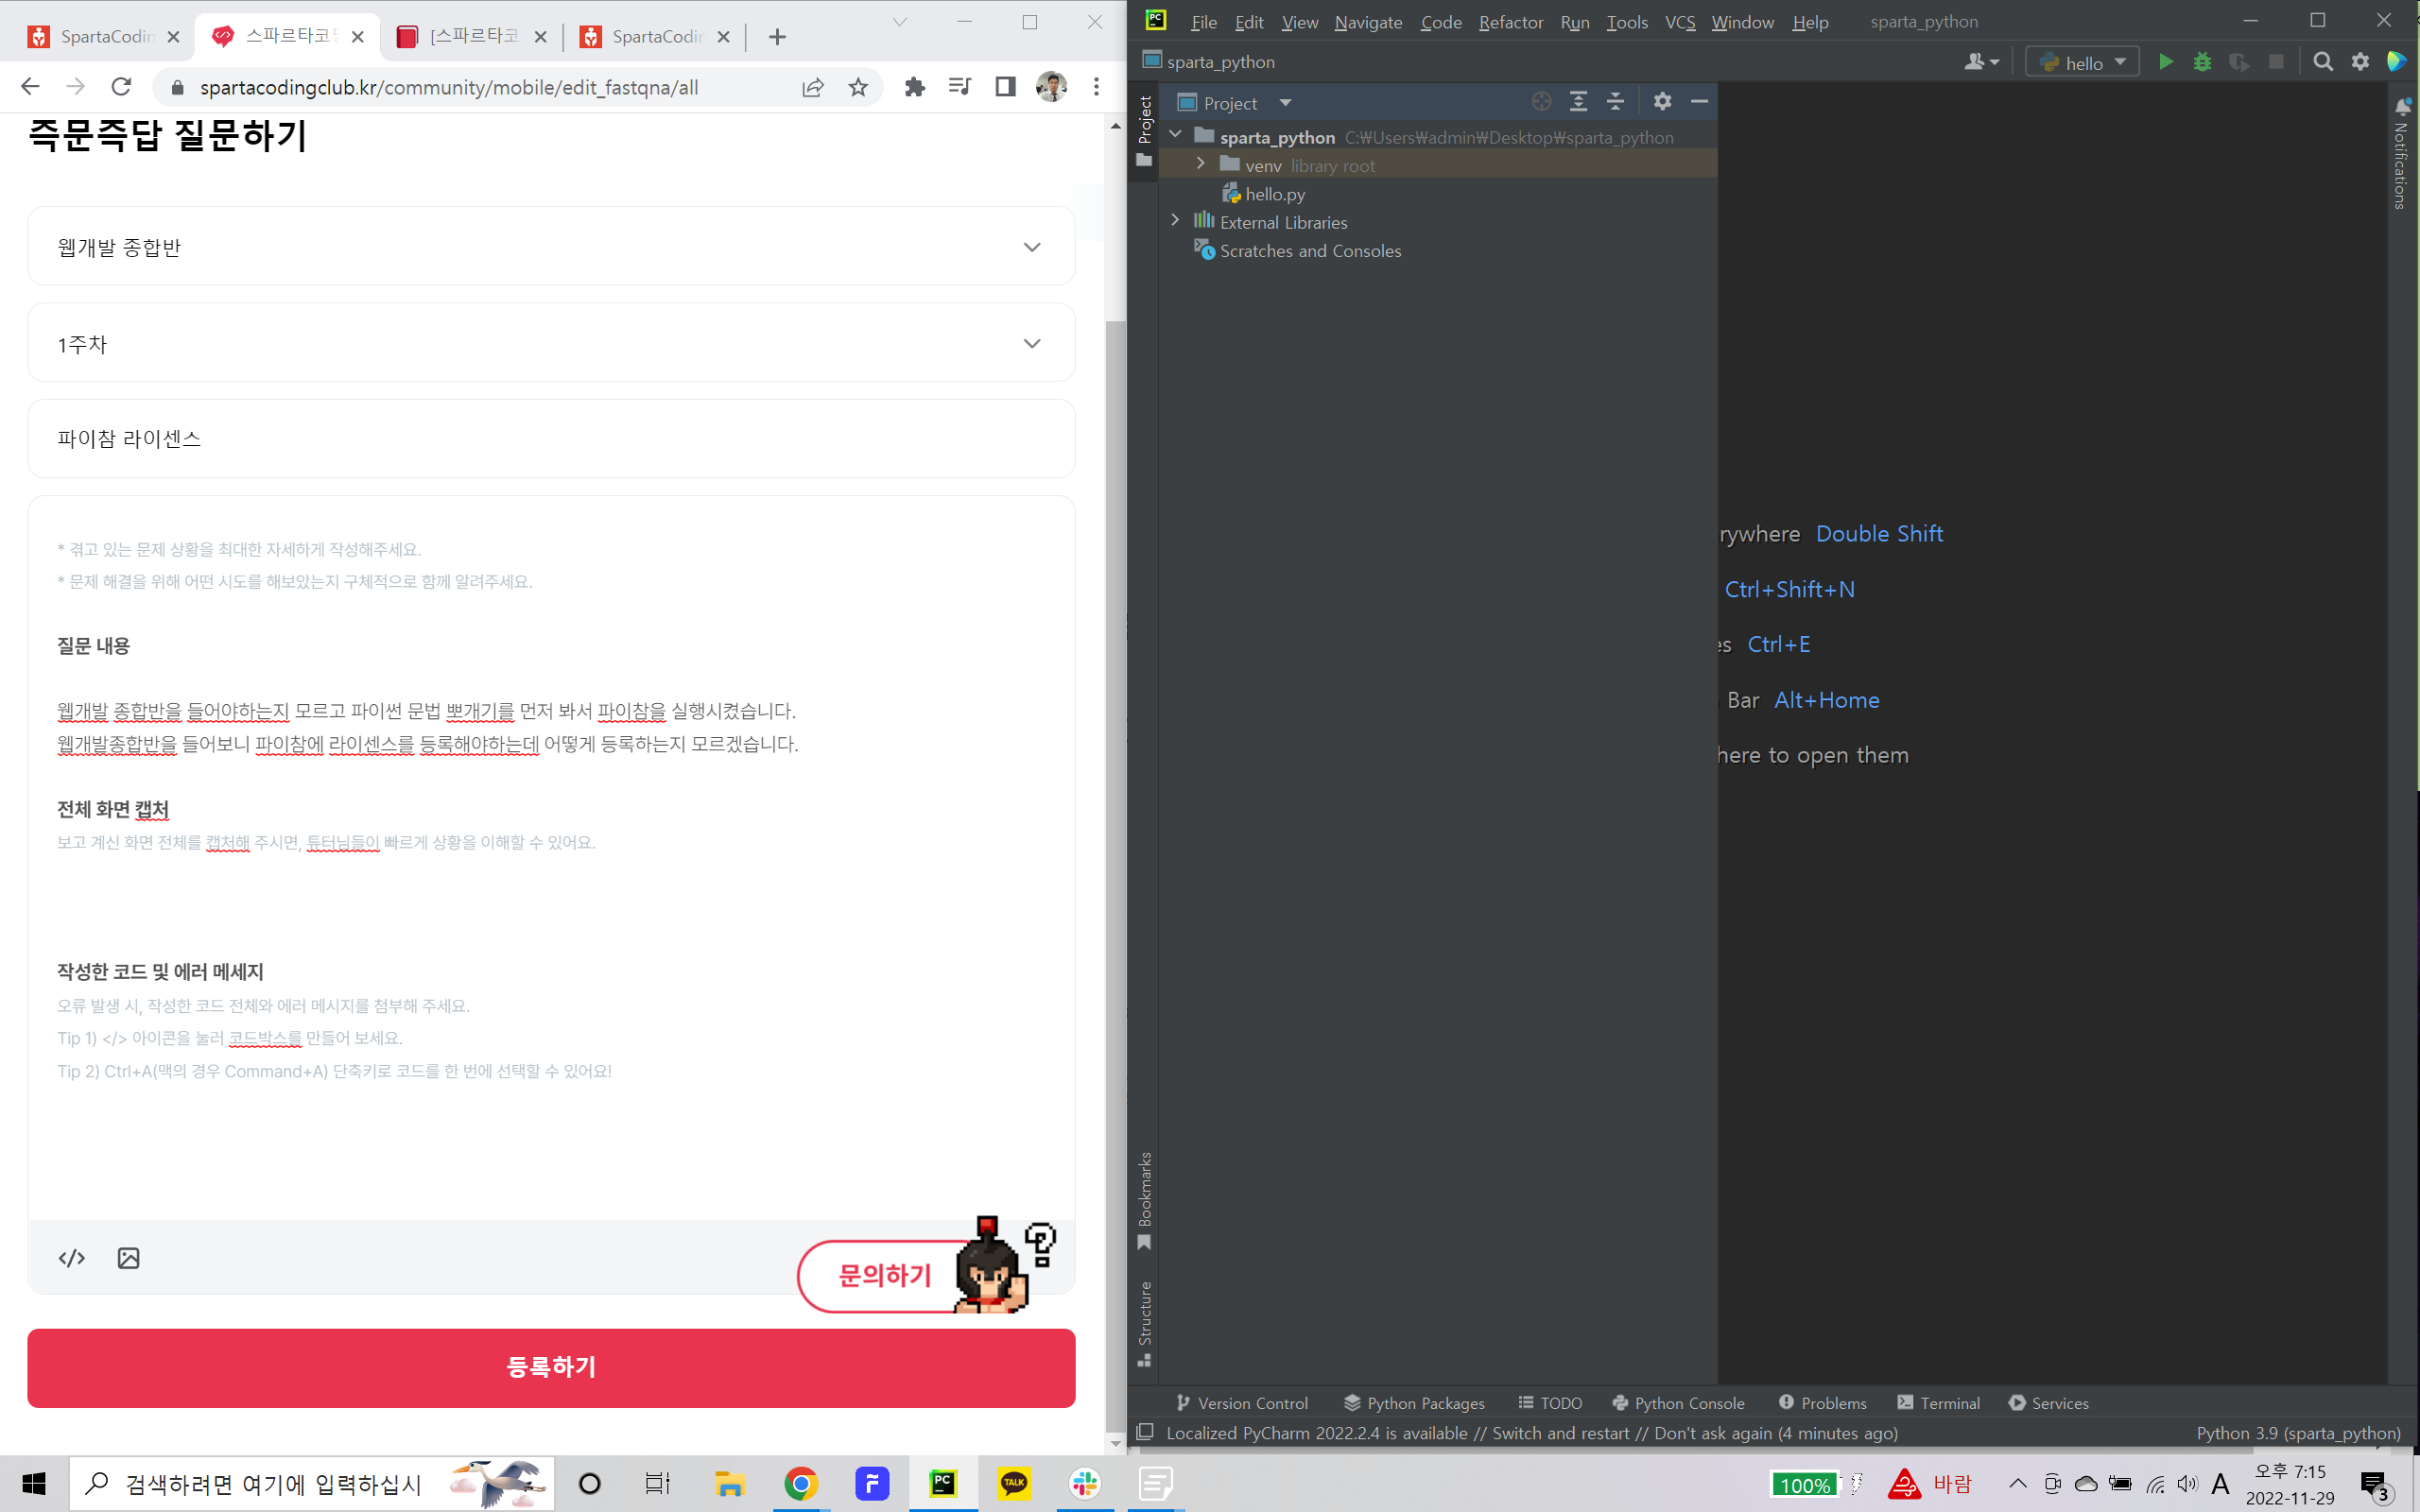Click the image upload icon in editor

tap(128, 1258)
